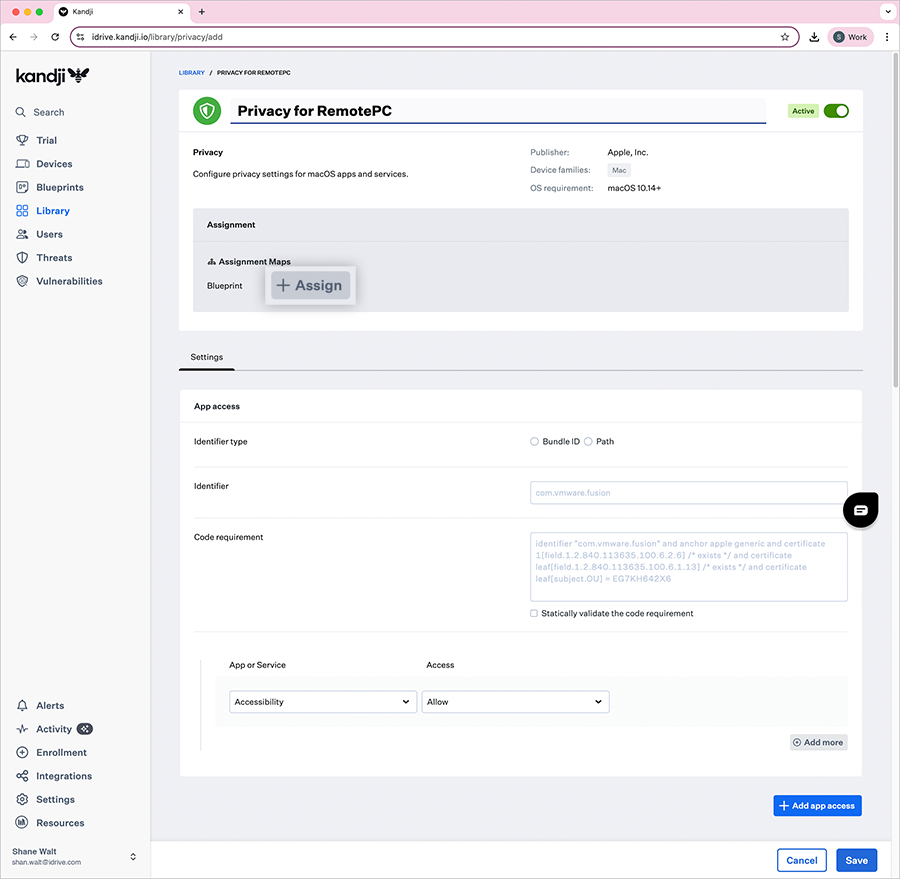Image resolution: width=900 pixels, height=879 pixels.
Task: Click the Alerts bell icon
Action: pyautogui.click(x=22, y=706)
